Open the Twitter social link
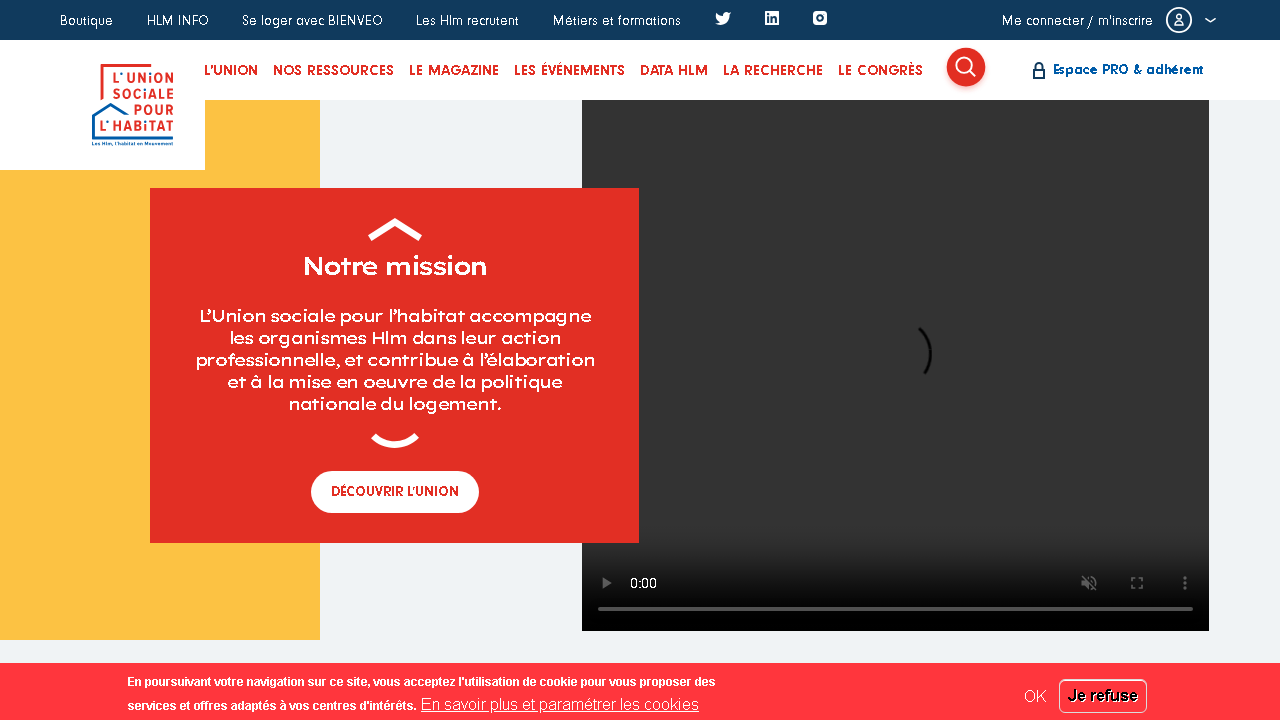Viewport: 1280px width, 720px height. coord(723,18)
